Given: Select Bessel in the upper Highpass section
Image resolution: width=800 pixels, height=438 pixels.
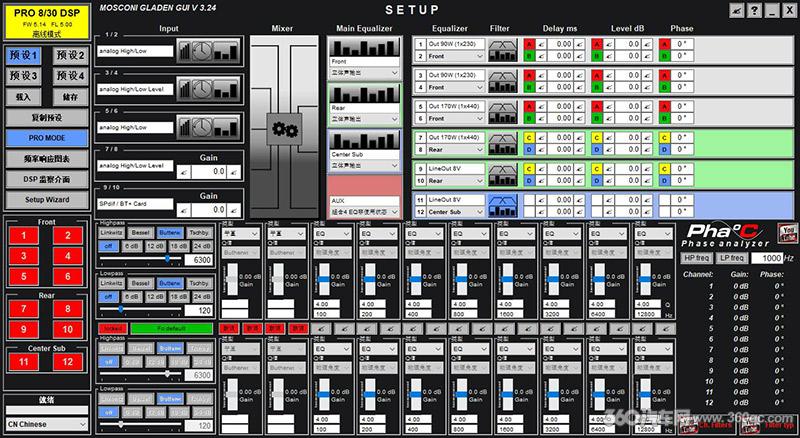Looking at the screenshot, I should [140, 233].
